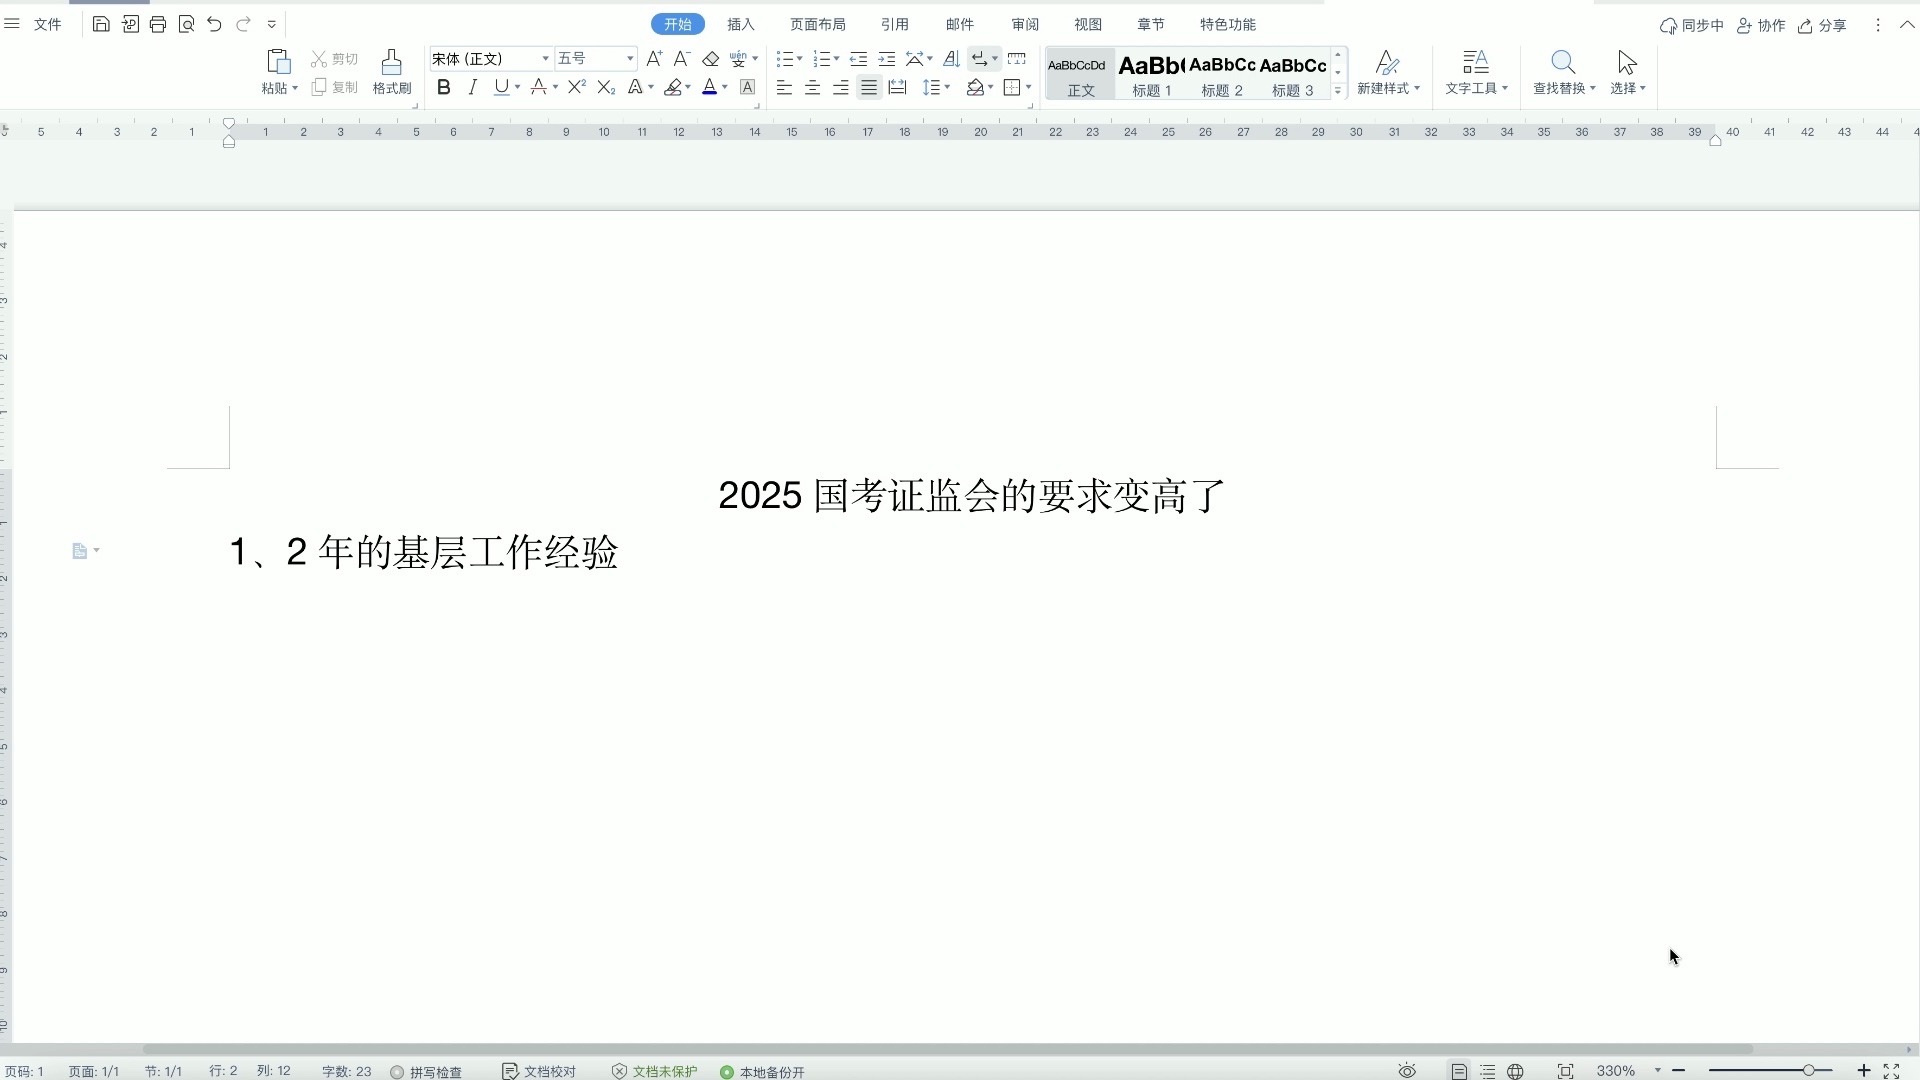Click the text highlight color swatch
The width and height of the screenshot is (1920, 1080).
[674, 87]
